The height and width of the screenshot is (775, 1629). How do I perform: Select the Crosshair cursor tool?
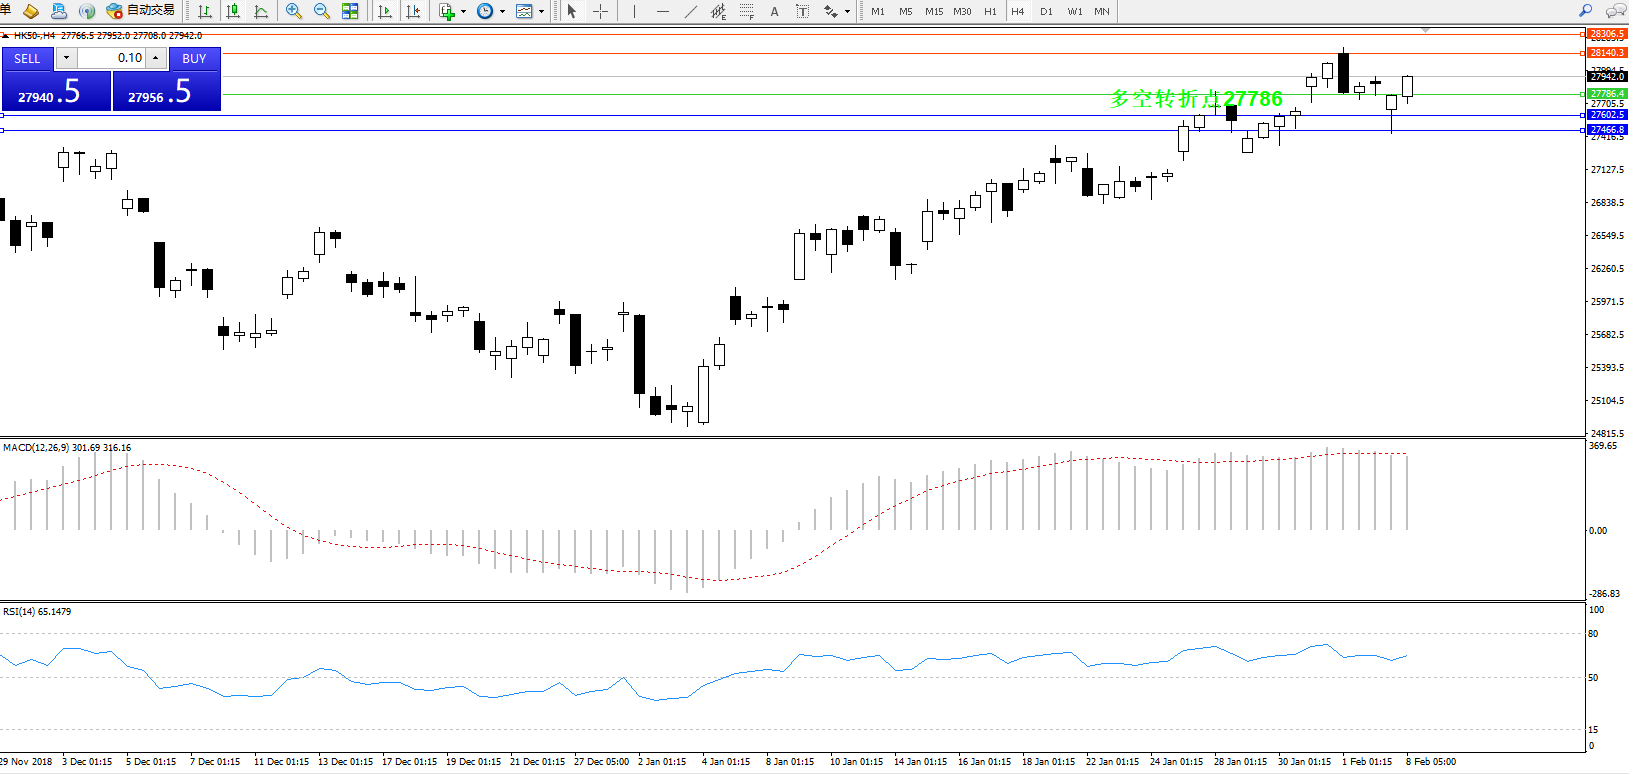[600, 11]
